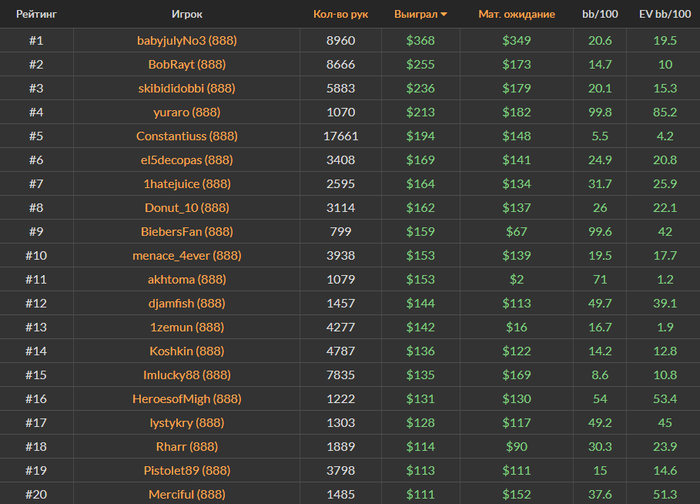This screenshot has height=504, width=700.
Task: Select skibididobbi (888) player link
Action: click(187, 88)
